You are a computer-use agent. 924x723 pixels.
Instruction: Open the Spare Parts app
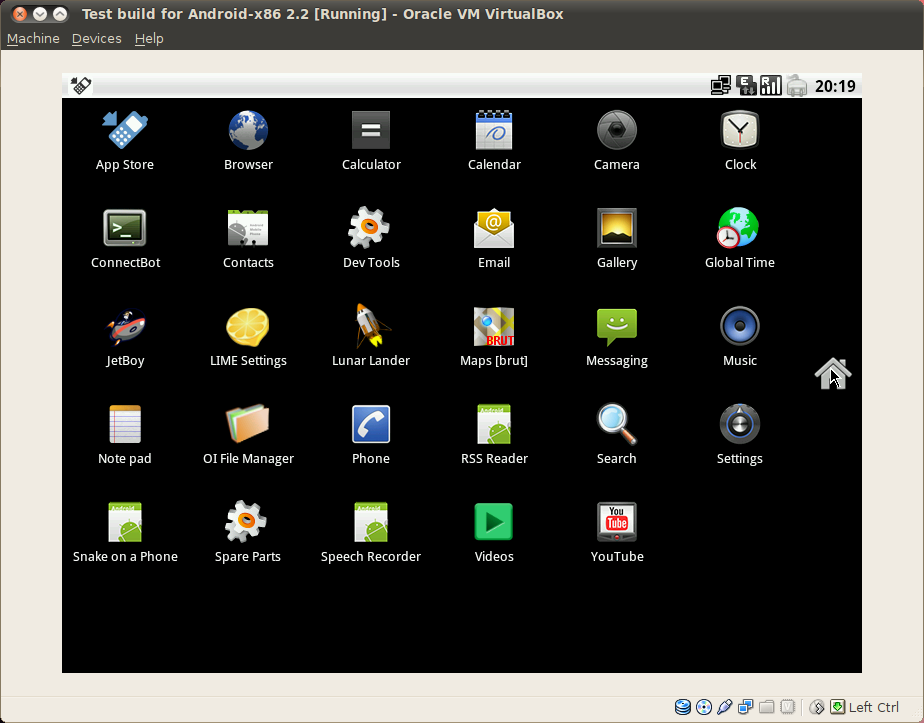click(248, 533)
